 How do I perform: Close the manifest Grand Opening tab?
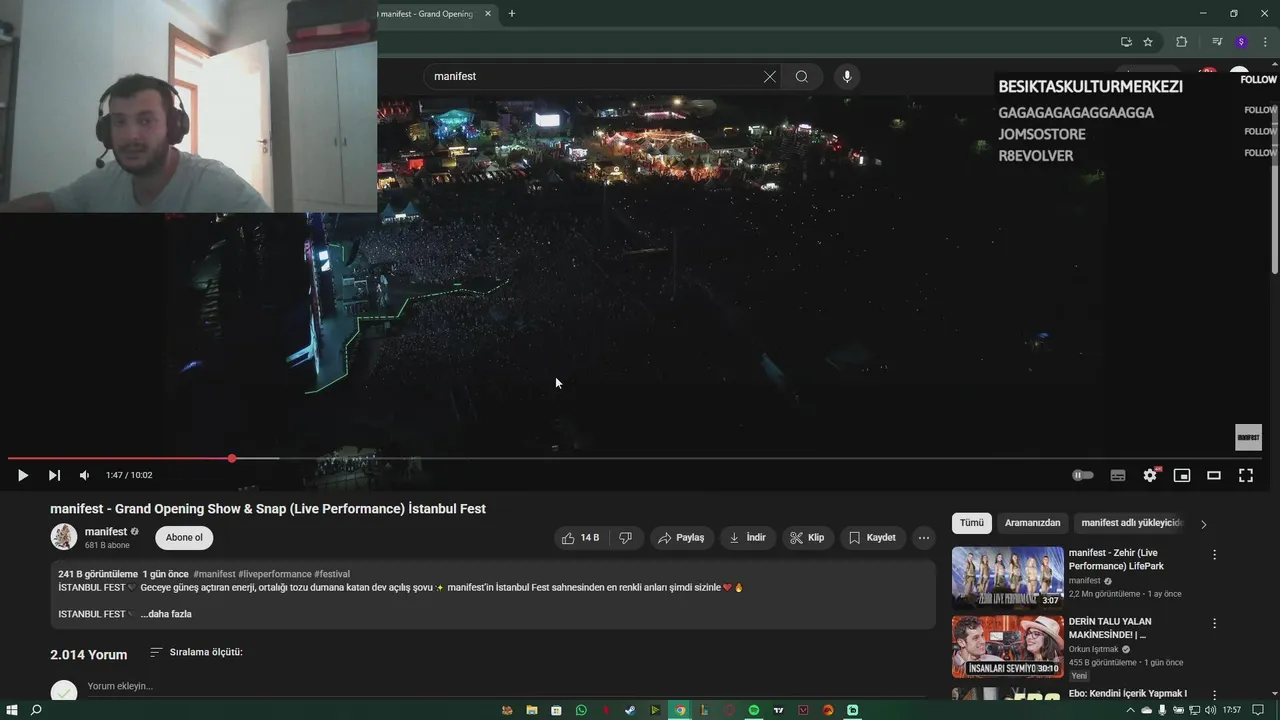(488, 14)
